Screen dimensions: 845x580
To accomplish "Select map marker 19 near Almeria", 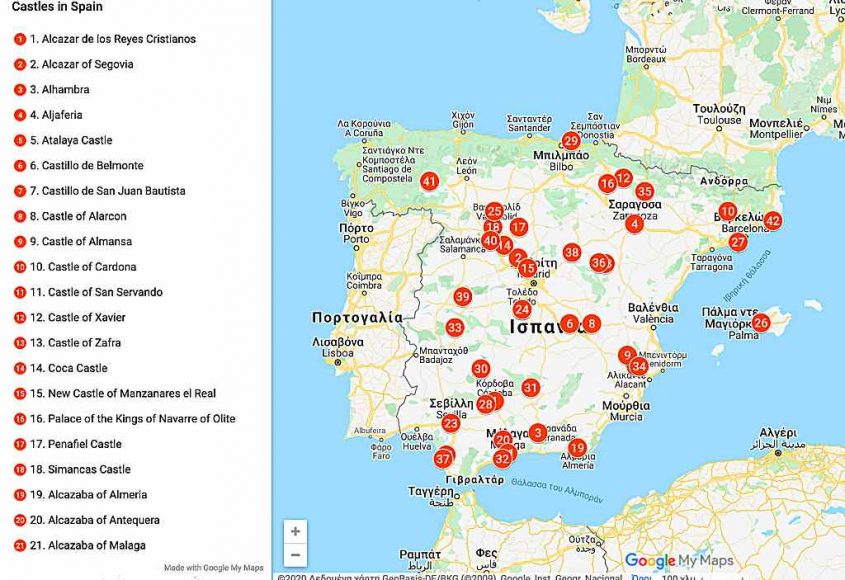I will point(577,447).
